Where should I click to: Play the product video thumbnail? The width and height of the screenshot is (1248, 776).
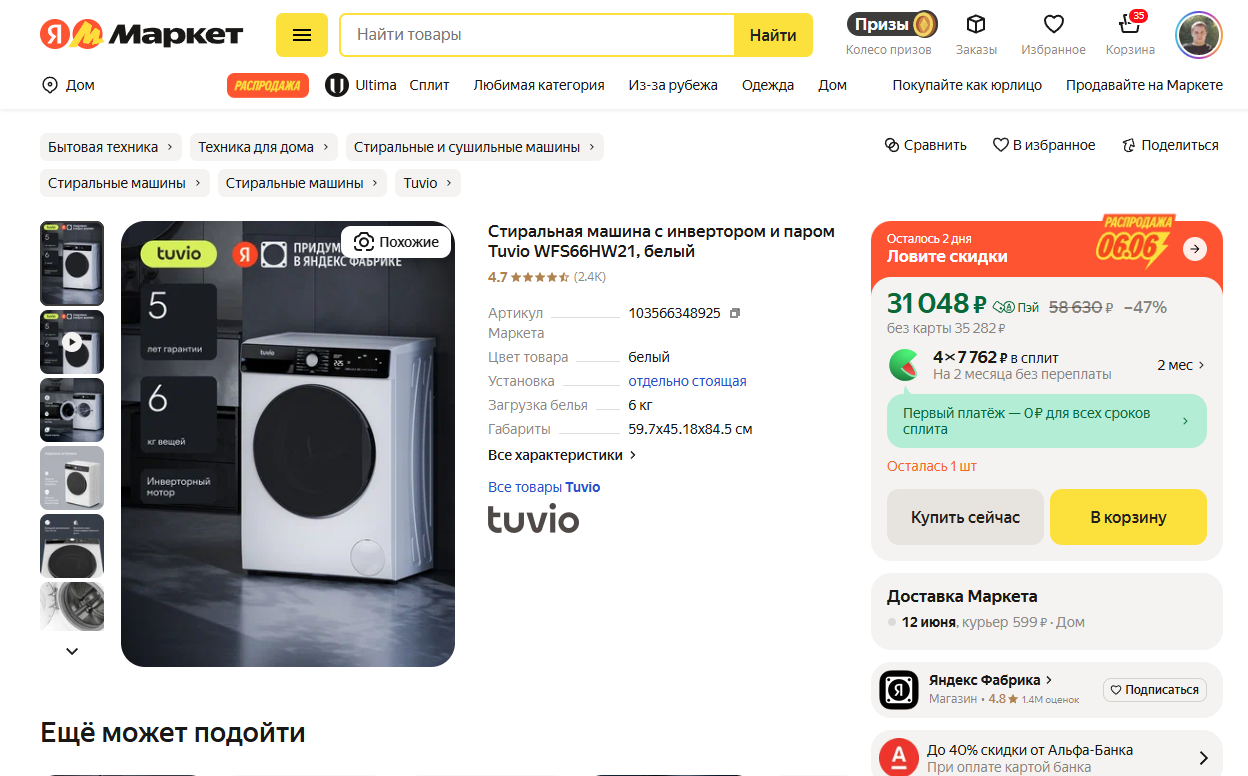pyautogui.click(x=72, y=342)
